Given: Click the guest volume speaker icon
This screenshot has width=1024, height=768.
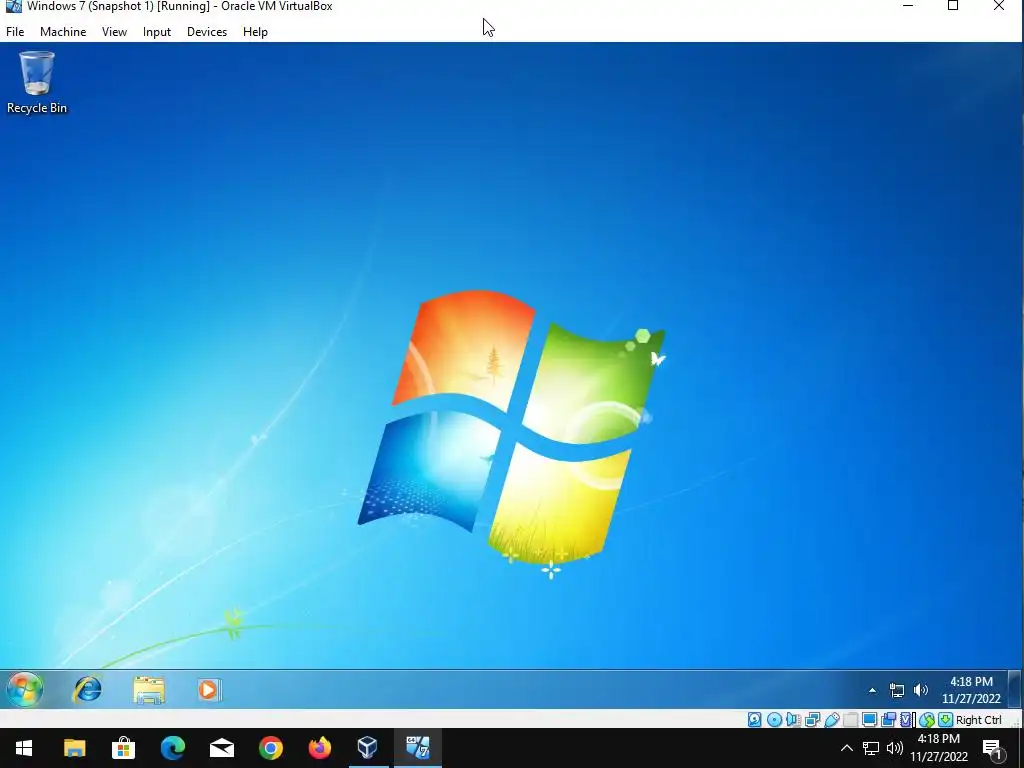Looking at the screenshot, I should click(921, 690).
